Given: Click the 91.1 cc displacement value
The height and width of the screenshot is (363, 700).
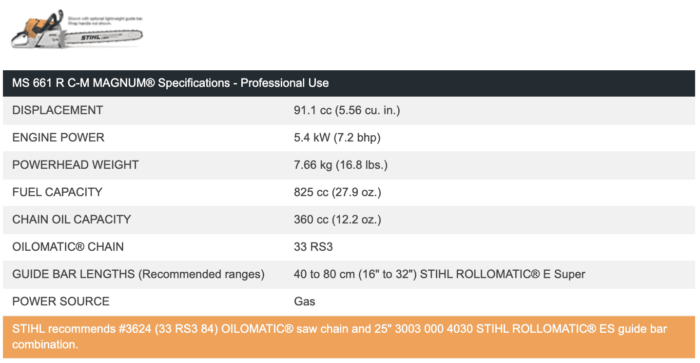Looking at the screenshot, I should click(x=347, y=110).
